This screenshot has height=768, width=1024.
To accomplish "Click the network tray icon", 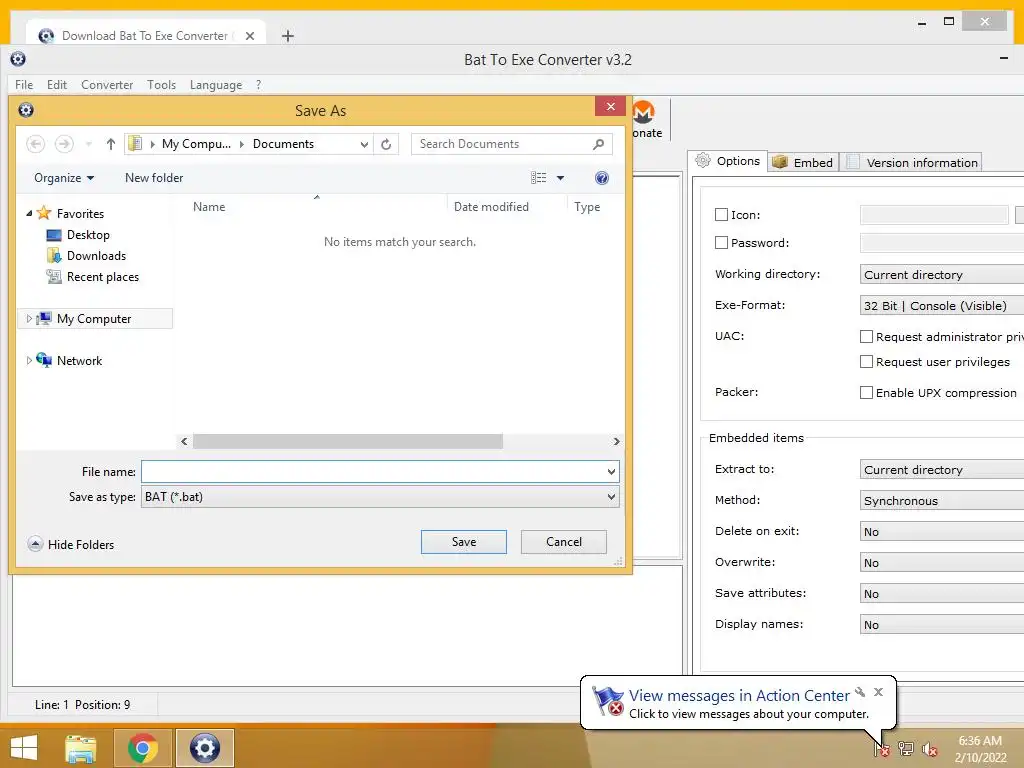I will click(906, 748).
